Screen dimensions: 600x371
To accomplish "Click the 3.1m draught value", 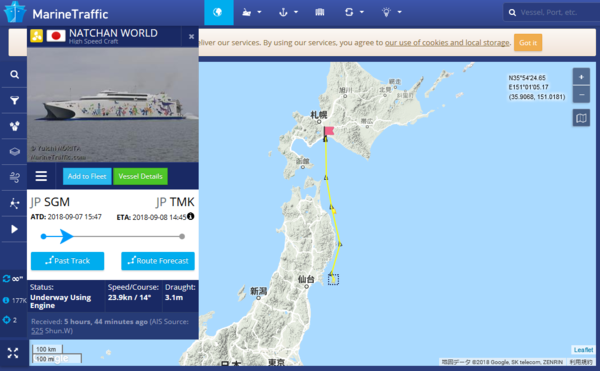I will [x=174, y=298].
